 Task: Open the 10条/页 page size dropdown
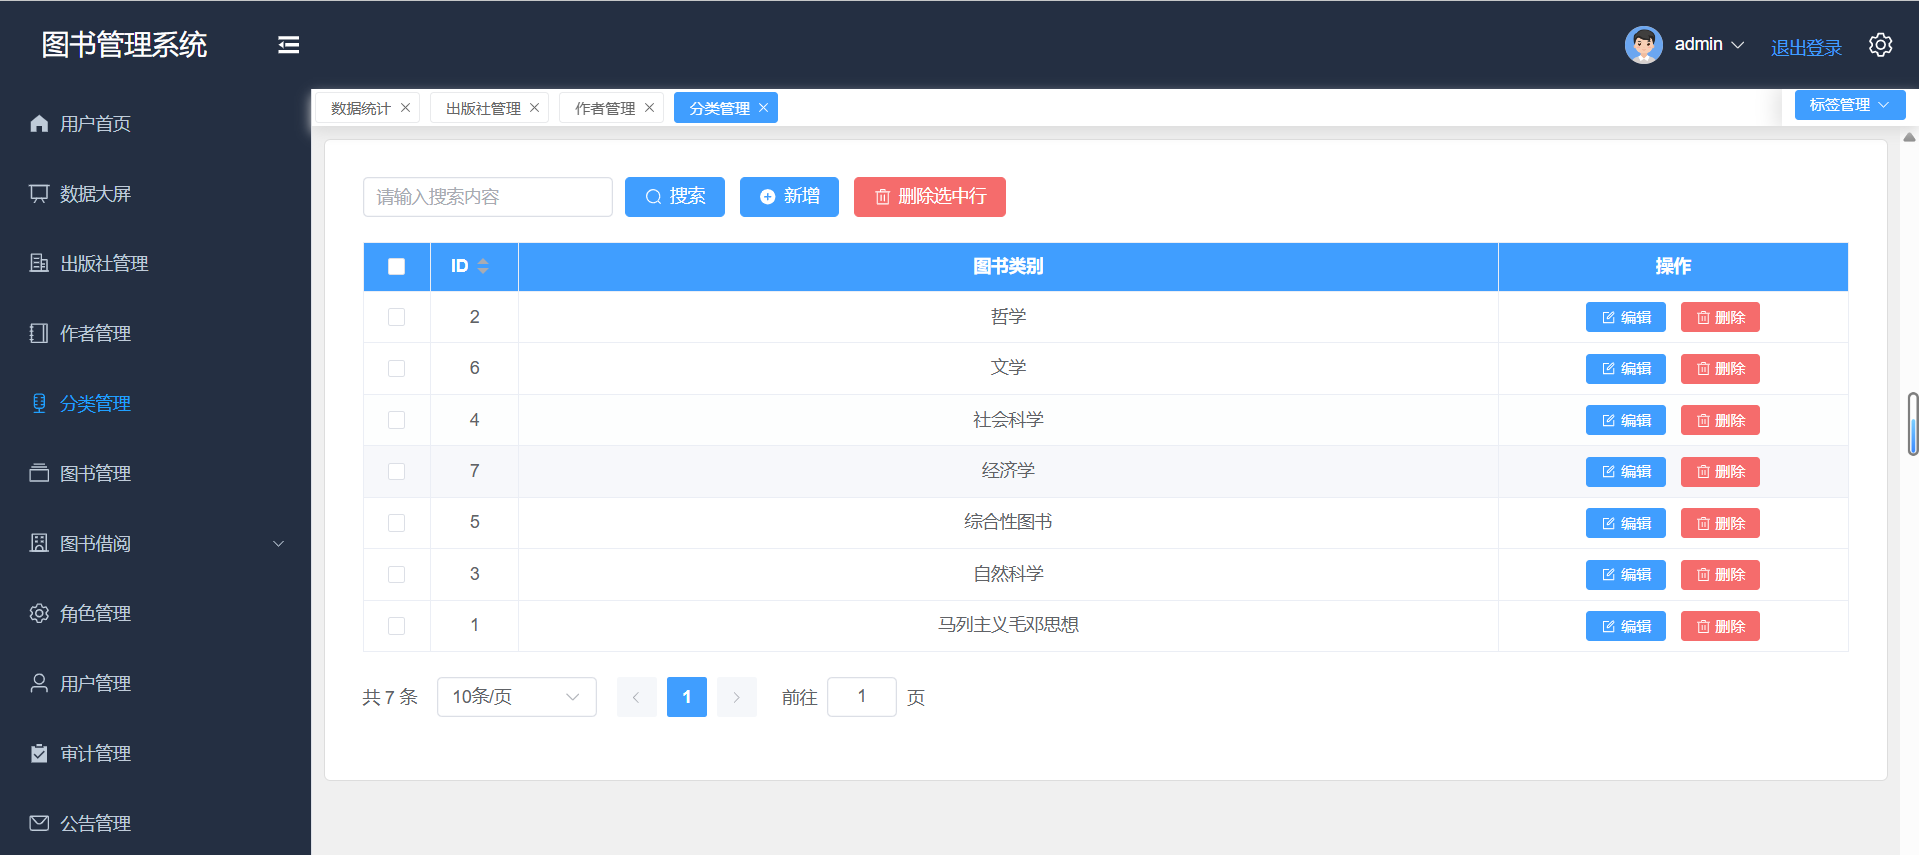coord(516,697)
